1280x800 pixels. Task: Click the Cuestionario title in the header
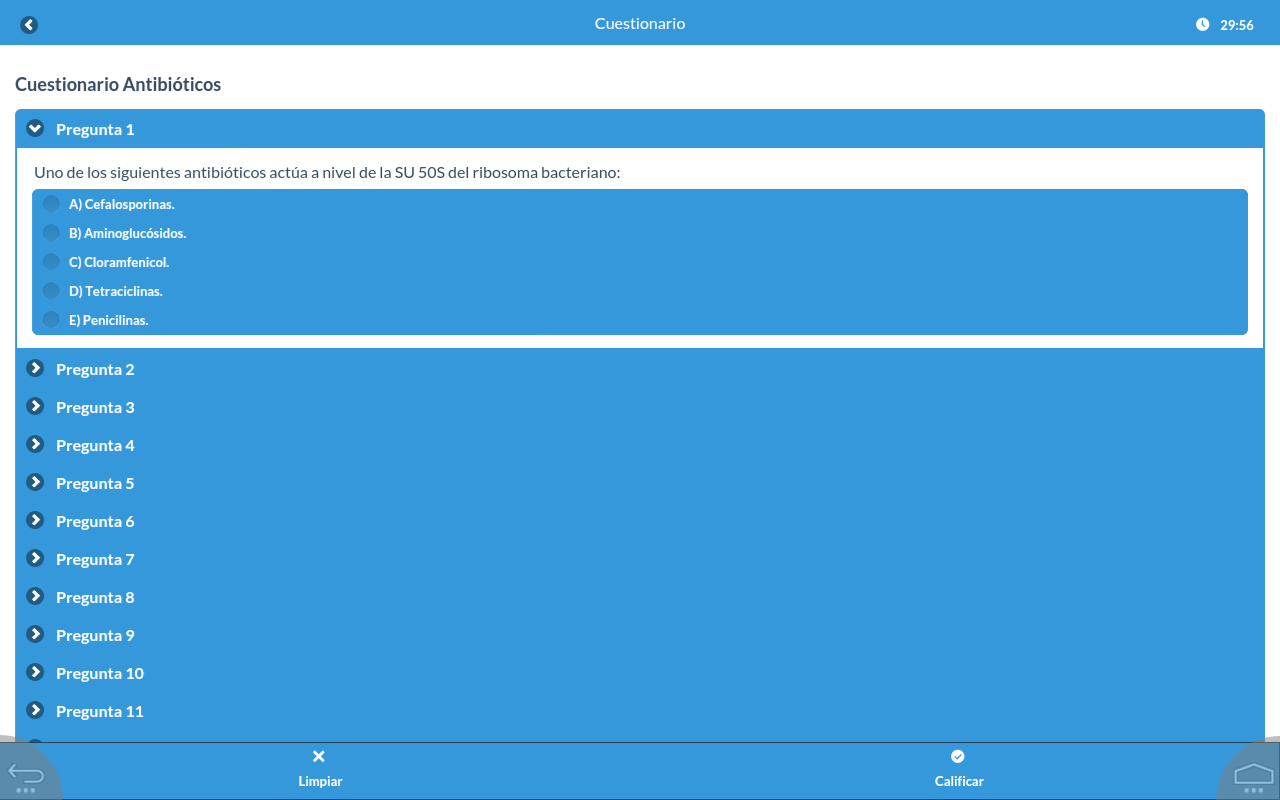(640, 24)
